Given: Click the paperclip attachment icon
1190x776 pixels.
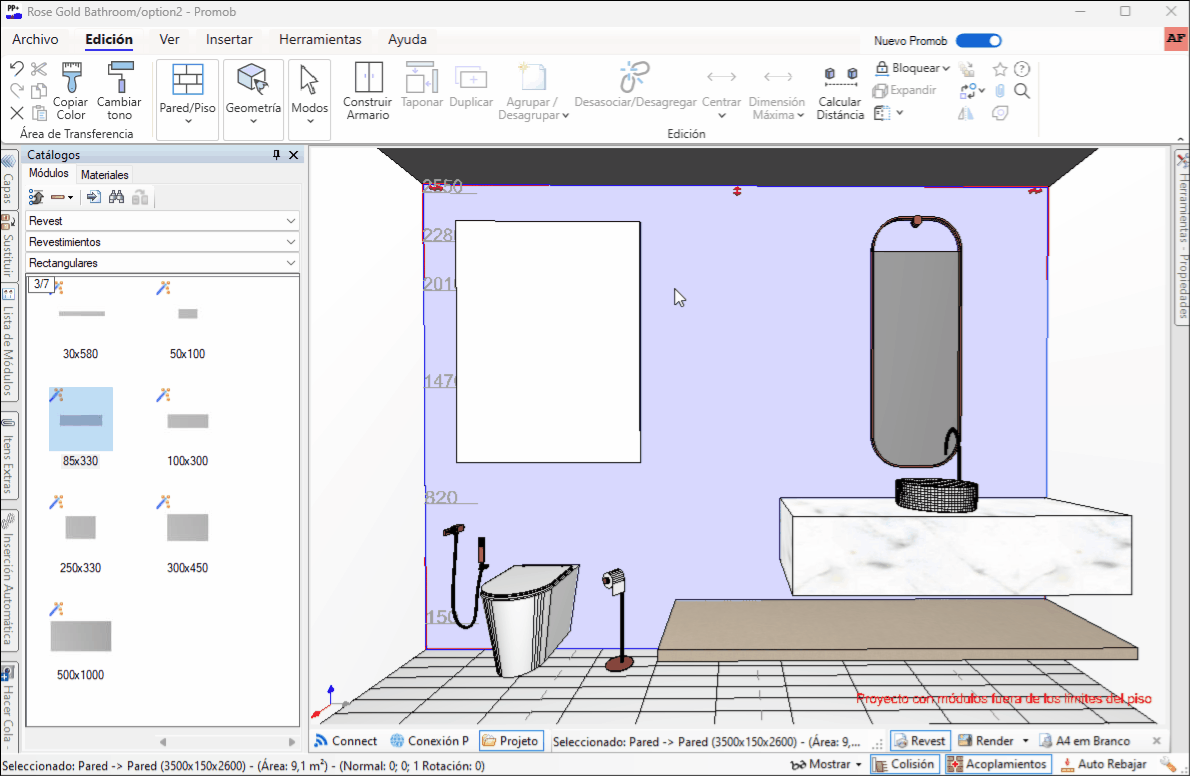Looking at the screenshot, I should [1000, 91].
